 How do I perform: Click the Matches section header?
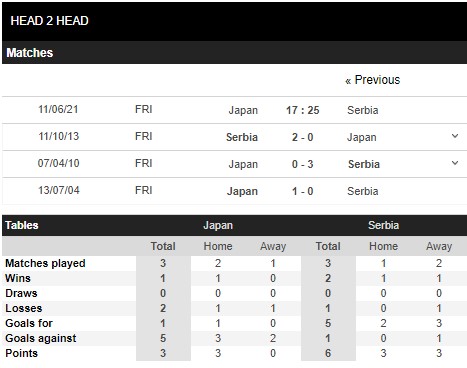(x=30, y=53)
